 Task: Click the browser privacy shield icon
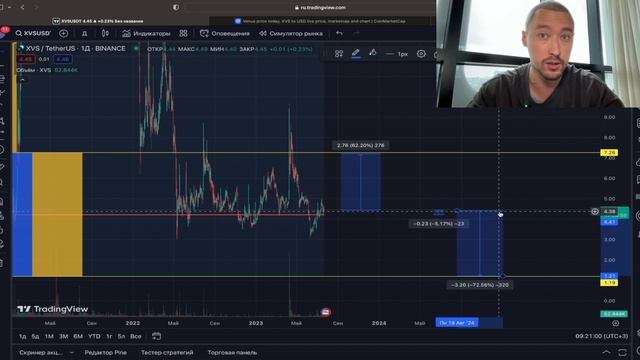point(176,7)
